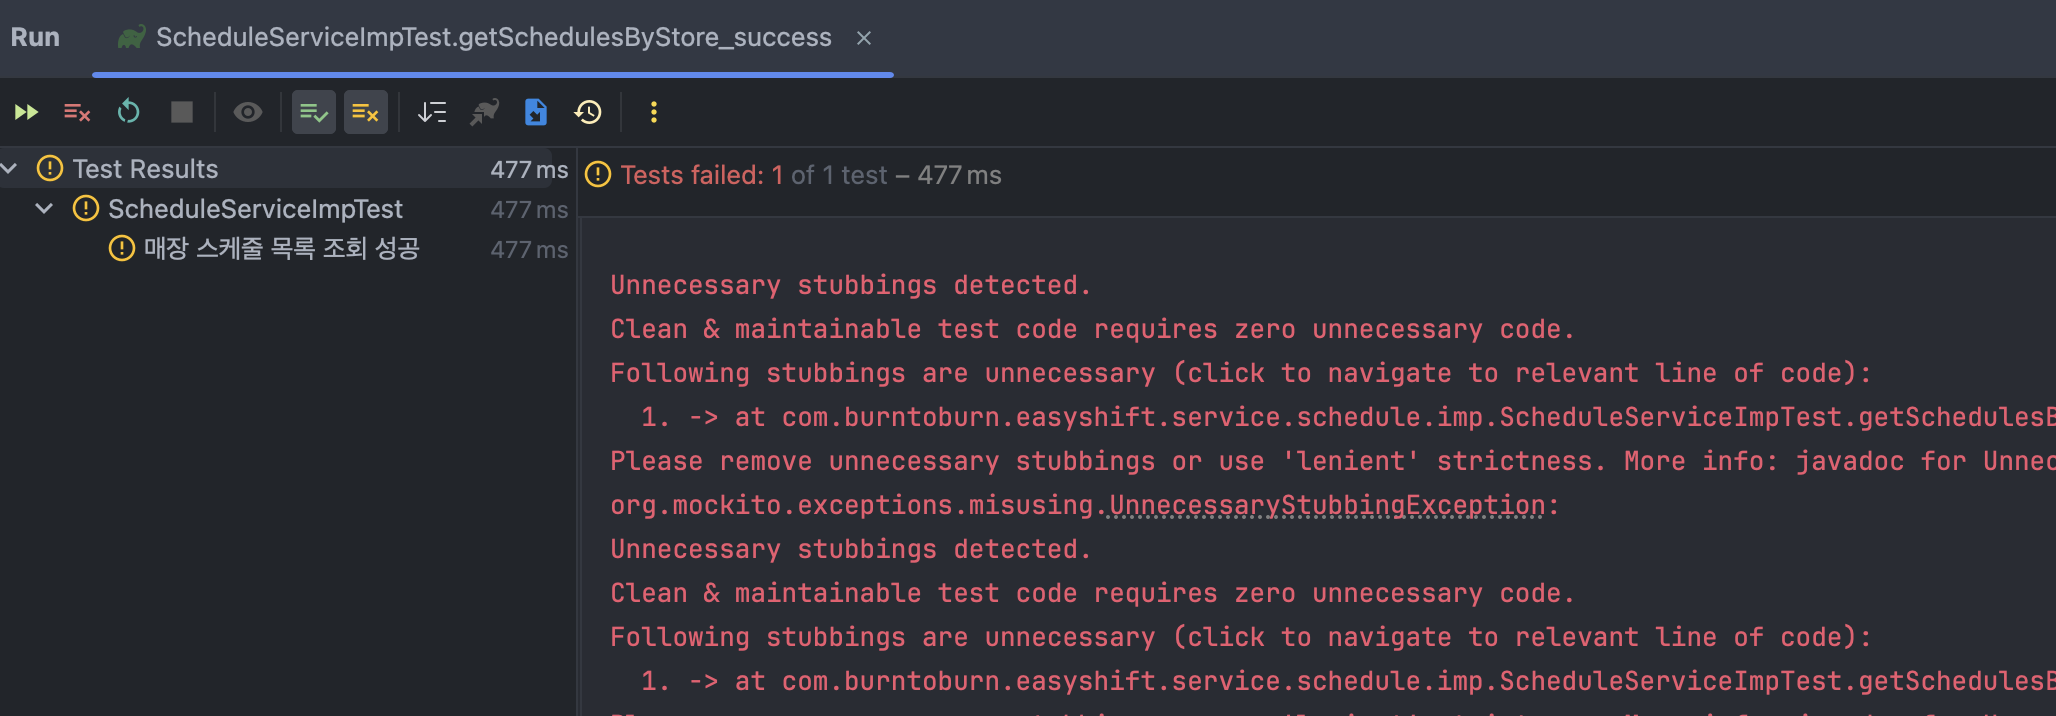
Task: Click the UnnecessaryStubbingException link
Action: click(x=1327, y=505)
